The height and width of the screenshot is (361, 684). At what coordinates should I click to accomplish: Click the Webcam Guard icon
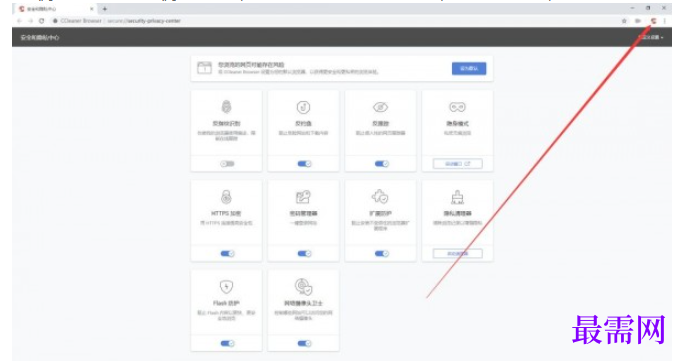point(303,287)
